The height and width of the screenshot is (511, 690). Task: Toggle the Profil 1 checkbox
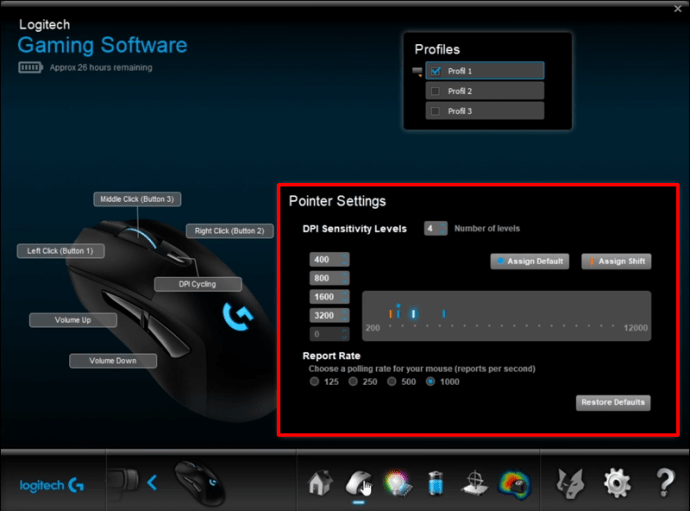pyautogui.click(x=436, y=71)
